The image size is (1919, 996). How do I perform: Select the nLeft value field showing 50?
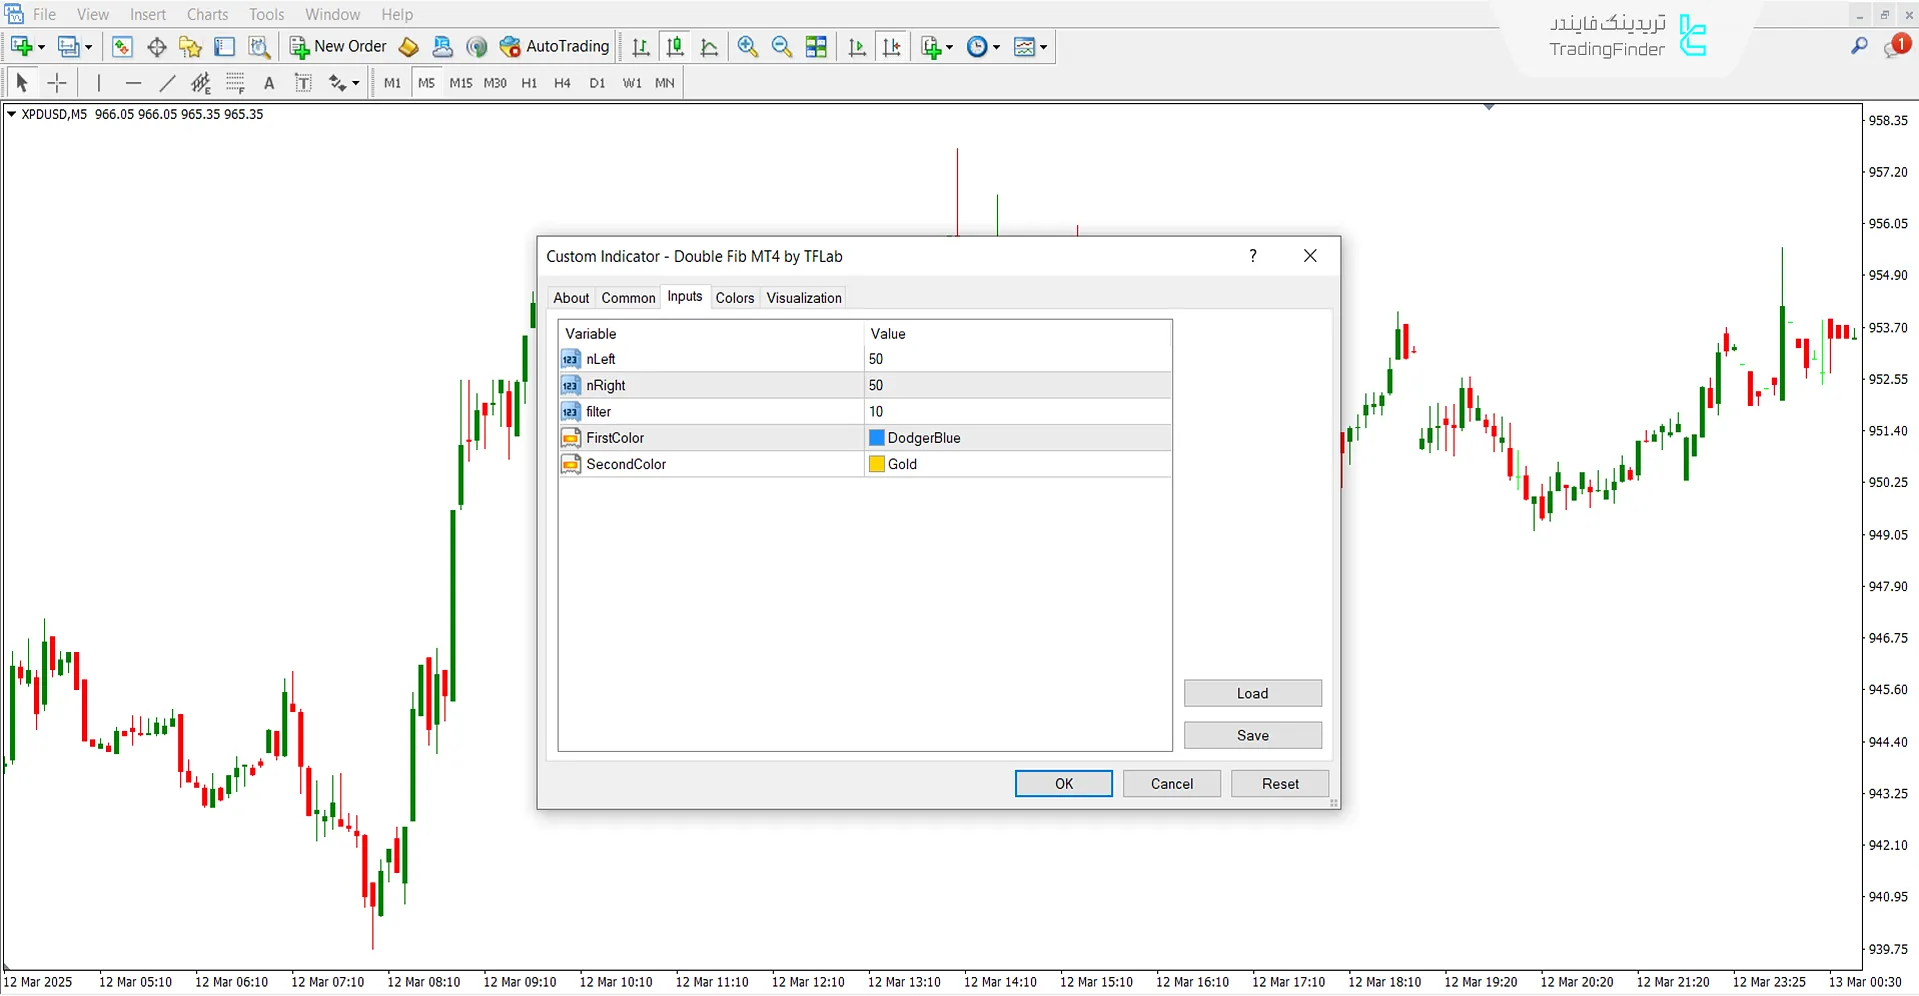[1015, 359]
